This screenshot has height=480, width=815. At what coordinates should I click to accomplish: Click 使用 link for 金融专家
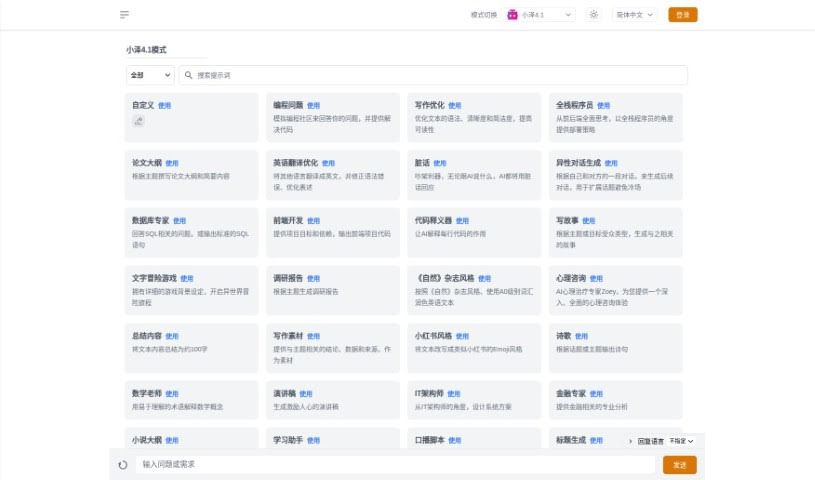[596, 394]
